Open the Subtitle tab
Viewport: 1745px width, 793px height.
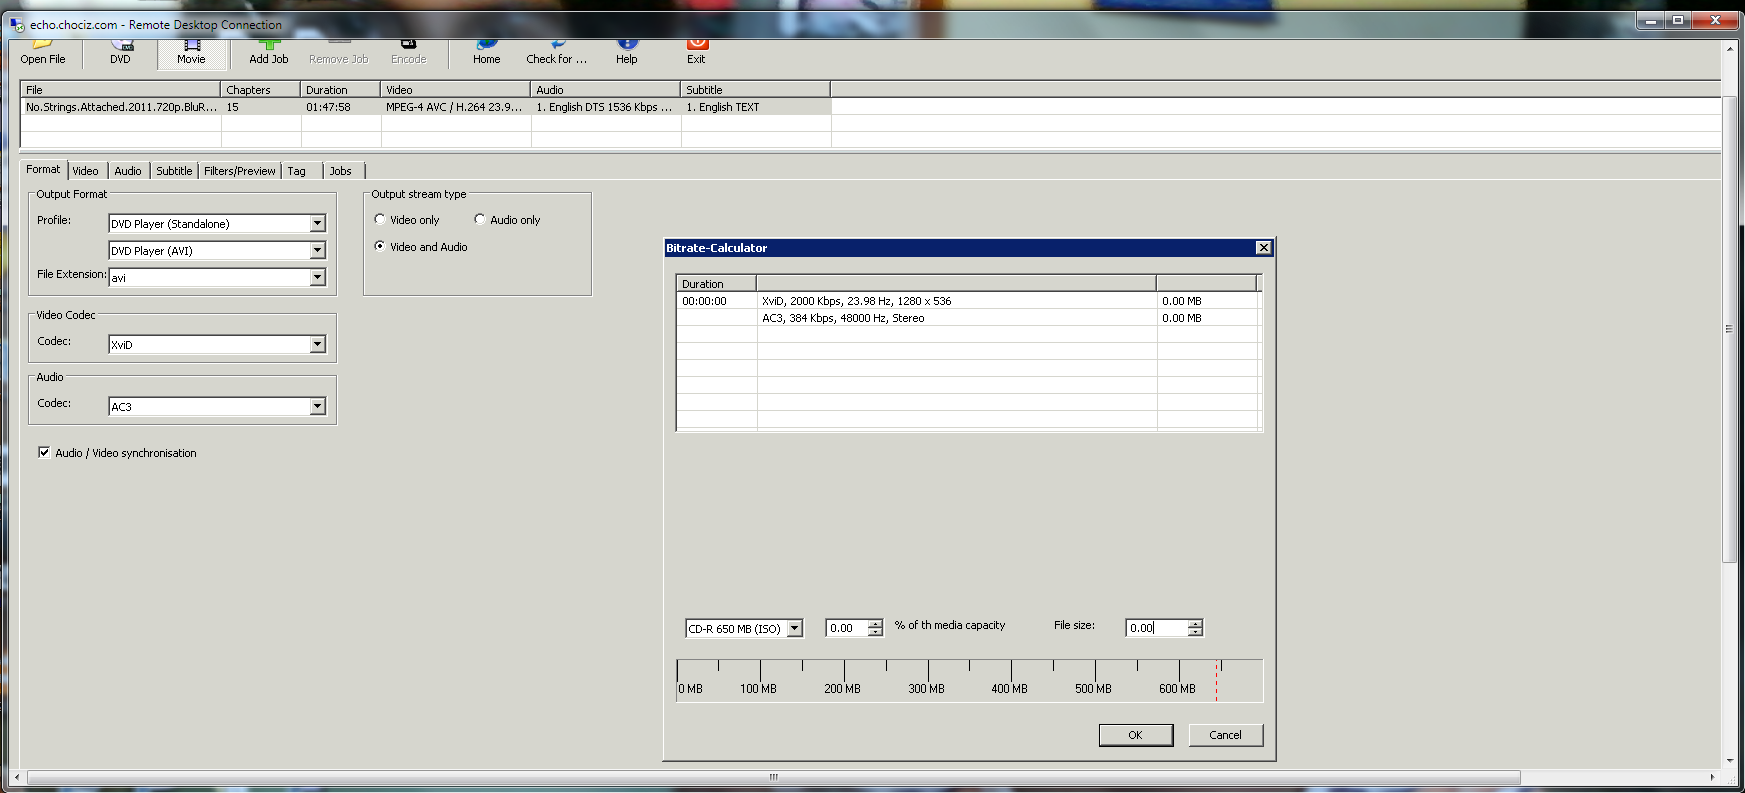(174, 171)
